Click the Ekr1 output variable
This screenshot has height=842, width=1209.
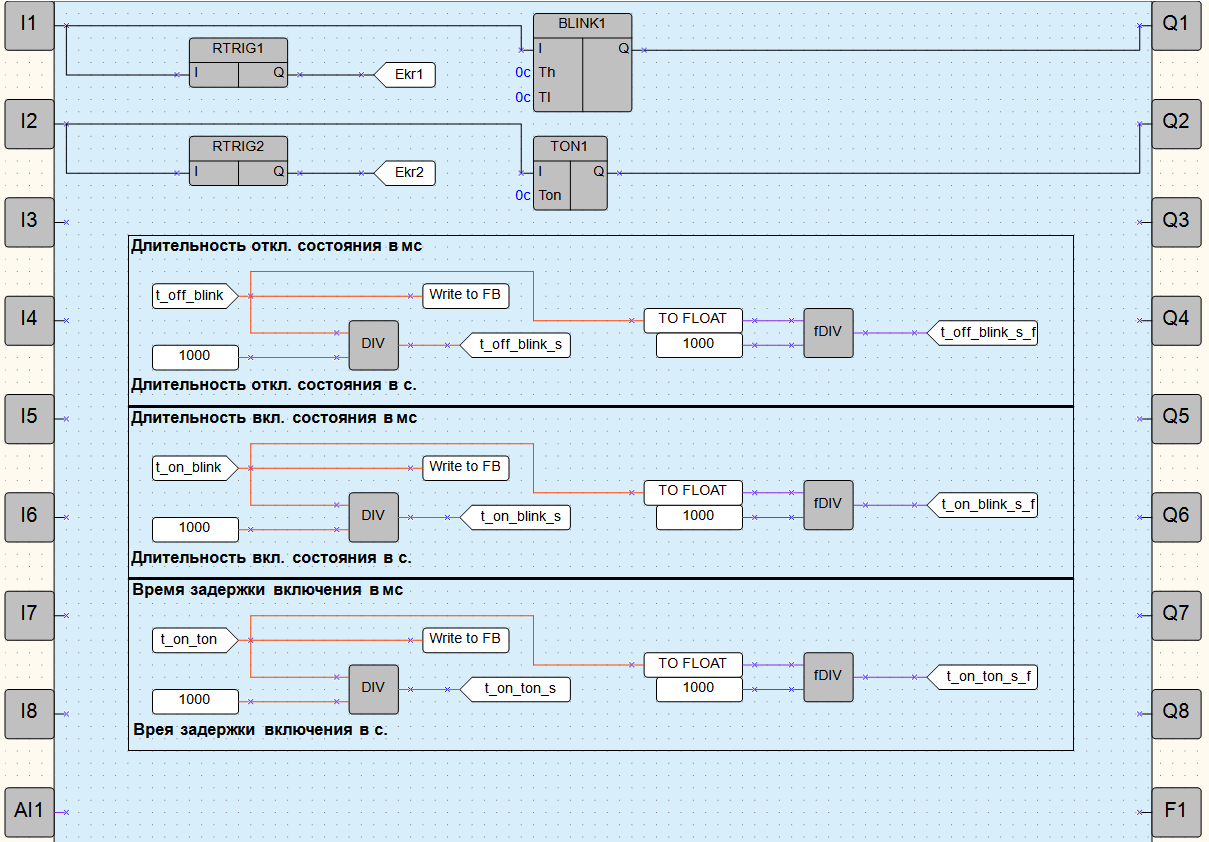coord(408,75)
